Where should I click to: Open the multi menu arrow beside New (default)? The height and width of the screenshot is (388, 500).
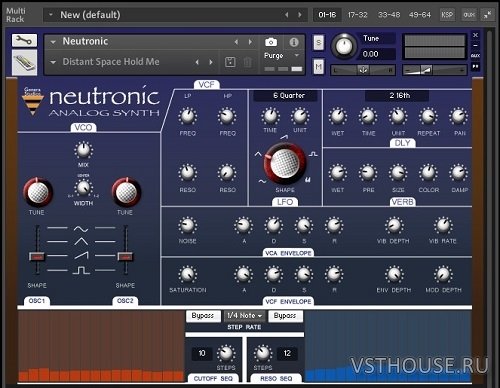coord(51,15)
